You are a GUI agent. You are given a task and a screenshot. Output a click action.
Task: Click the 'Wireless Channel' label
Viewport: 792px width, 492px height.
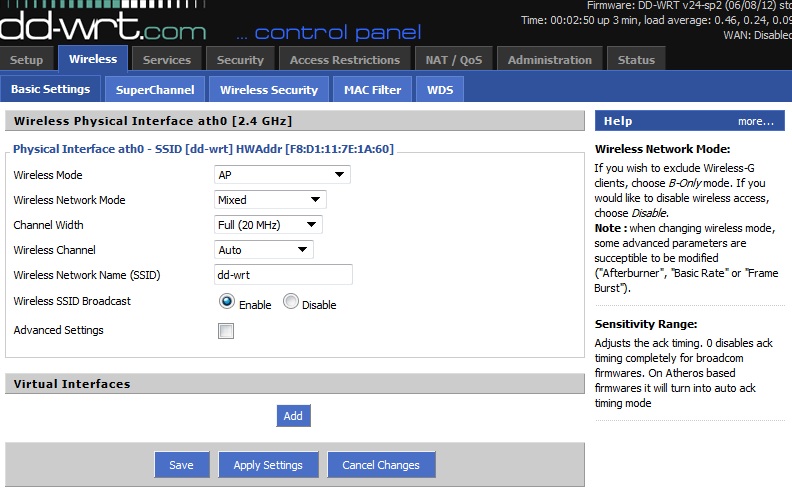click(x=55, y=250)
